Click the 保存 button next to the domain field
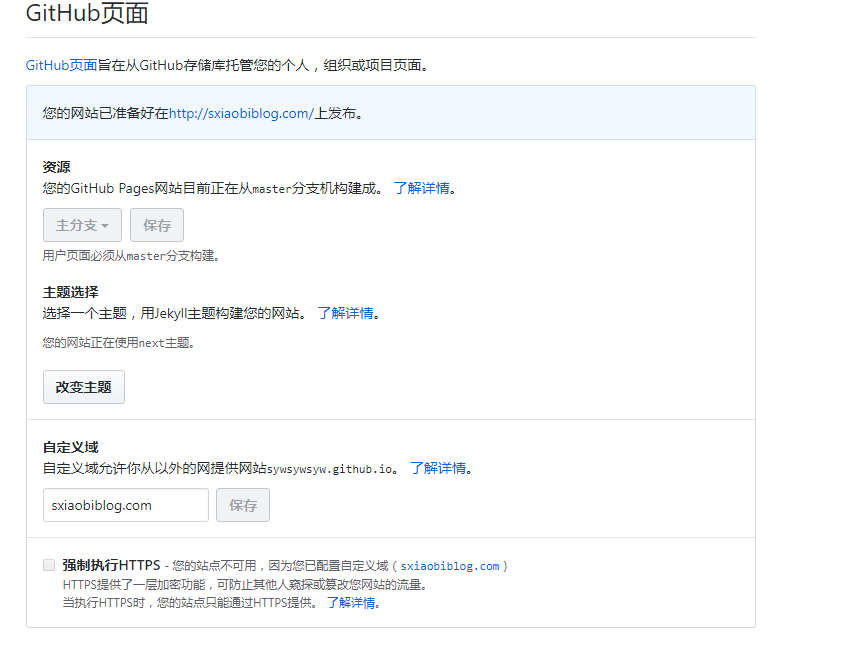 pyautogui.click(x=243, y=505)
